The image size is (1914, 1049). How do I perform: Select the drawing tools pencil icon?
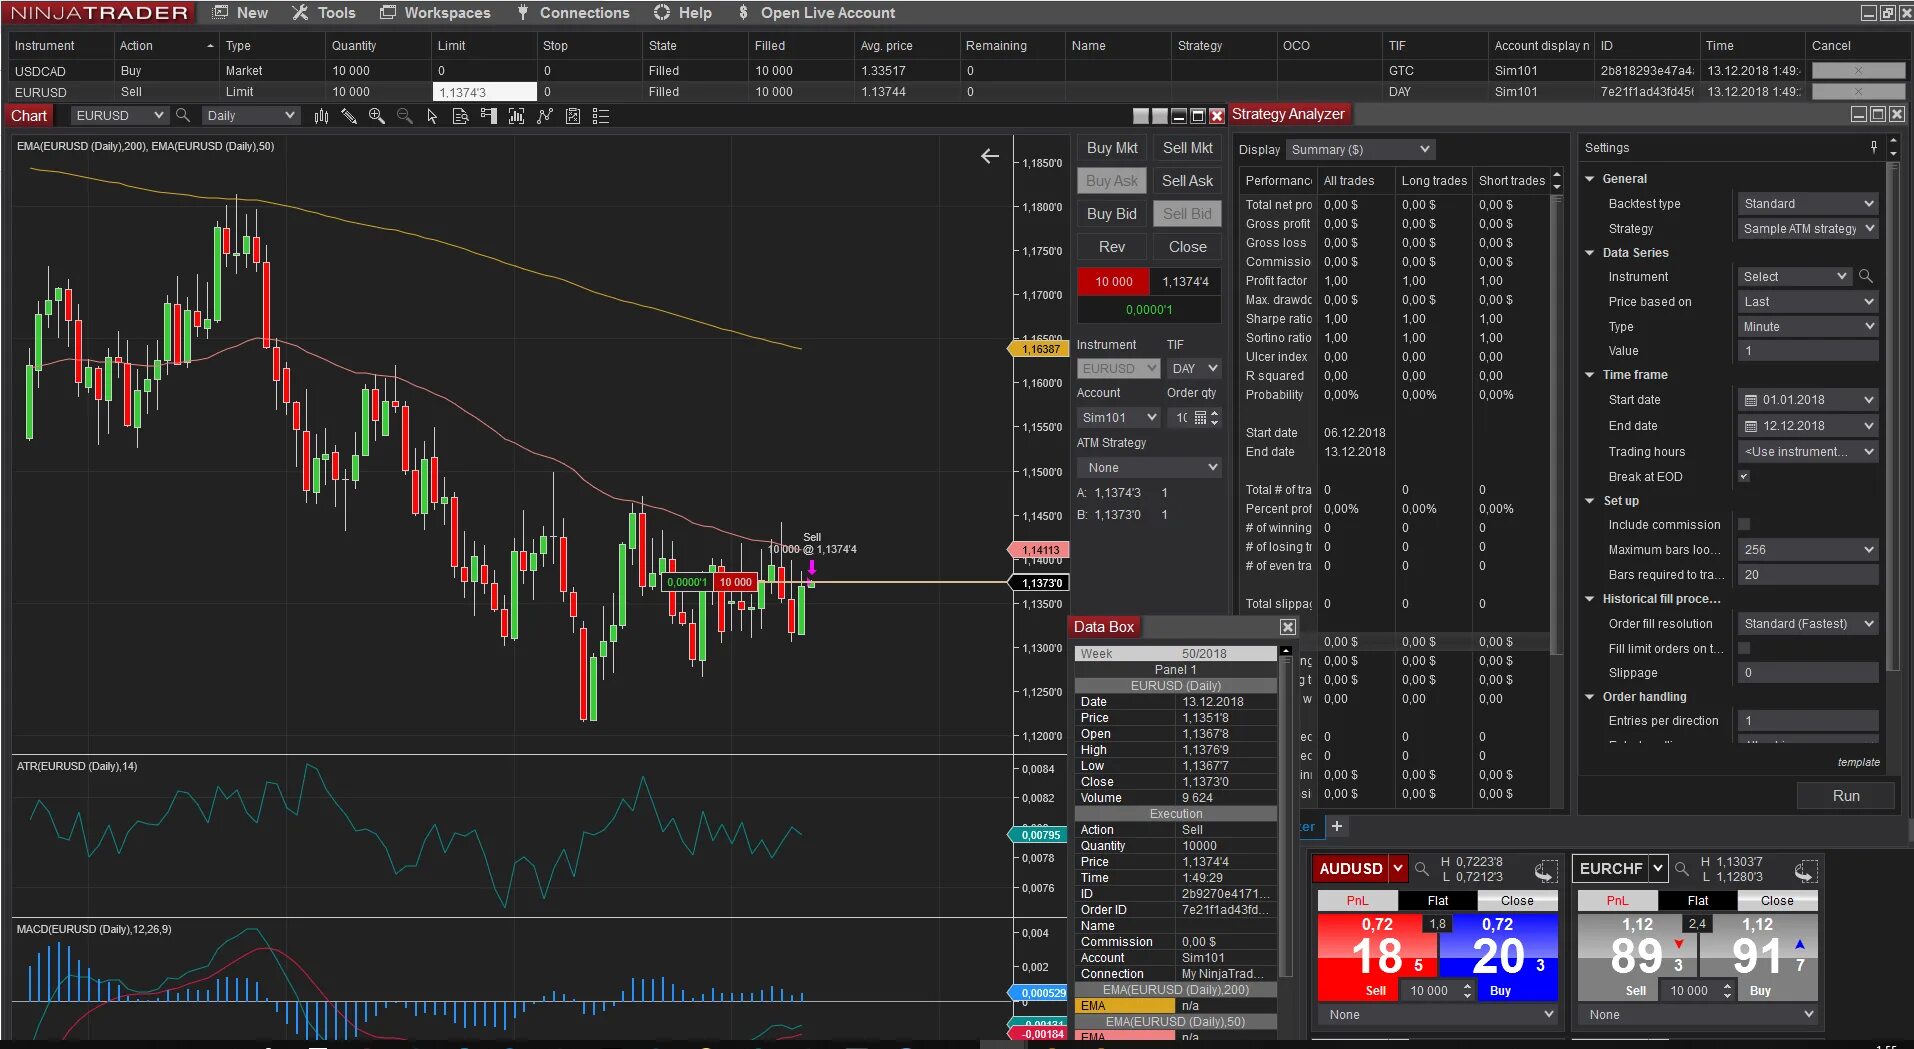click(349, 116)
